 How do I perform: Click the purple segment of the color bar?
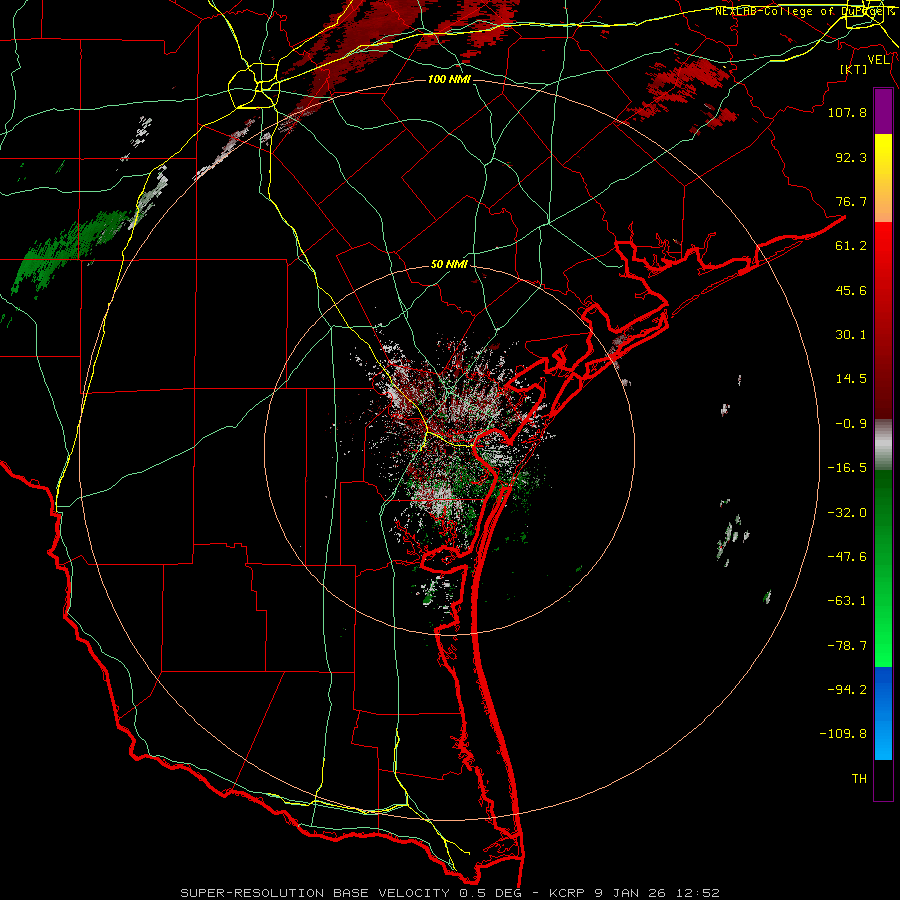coord(883,111)
